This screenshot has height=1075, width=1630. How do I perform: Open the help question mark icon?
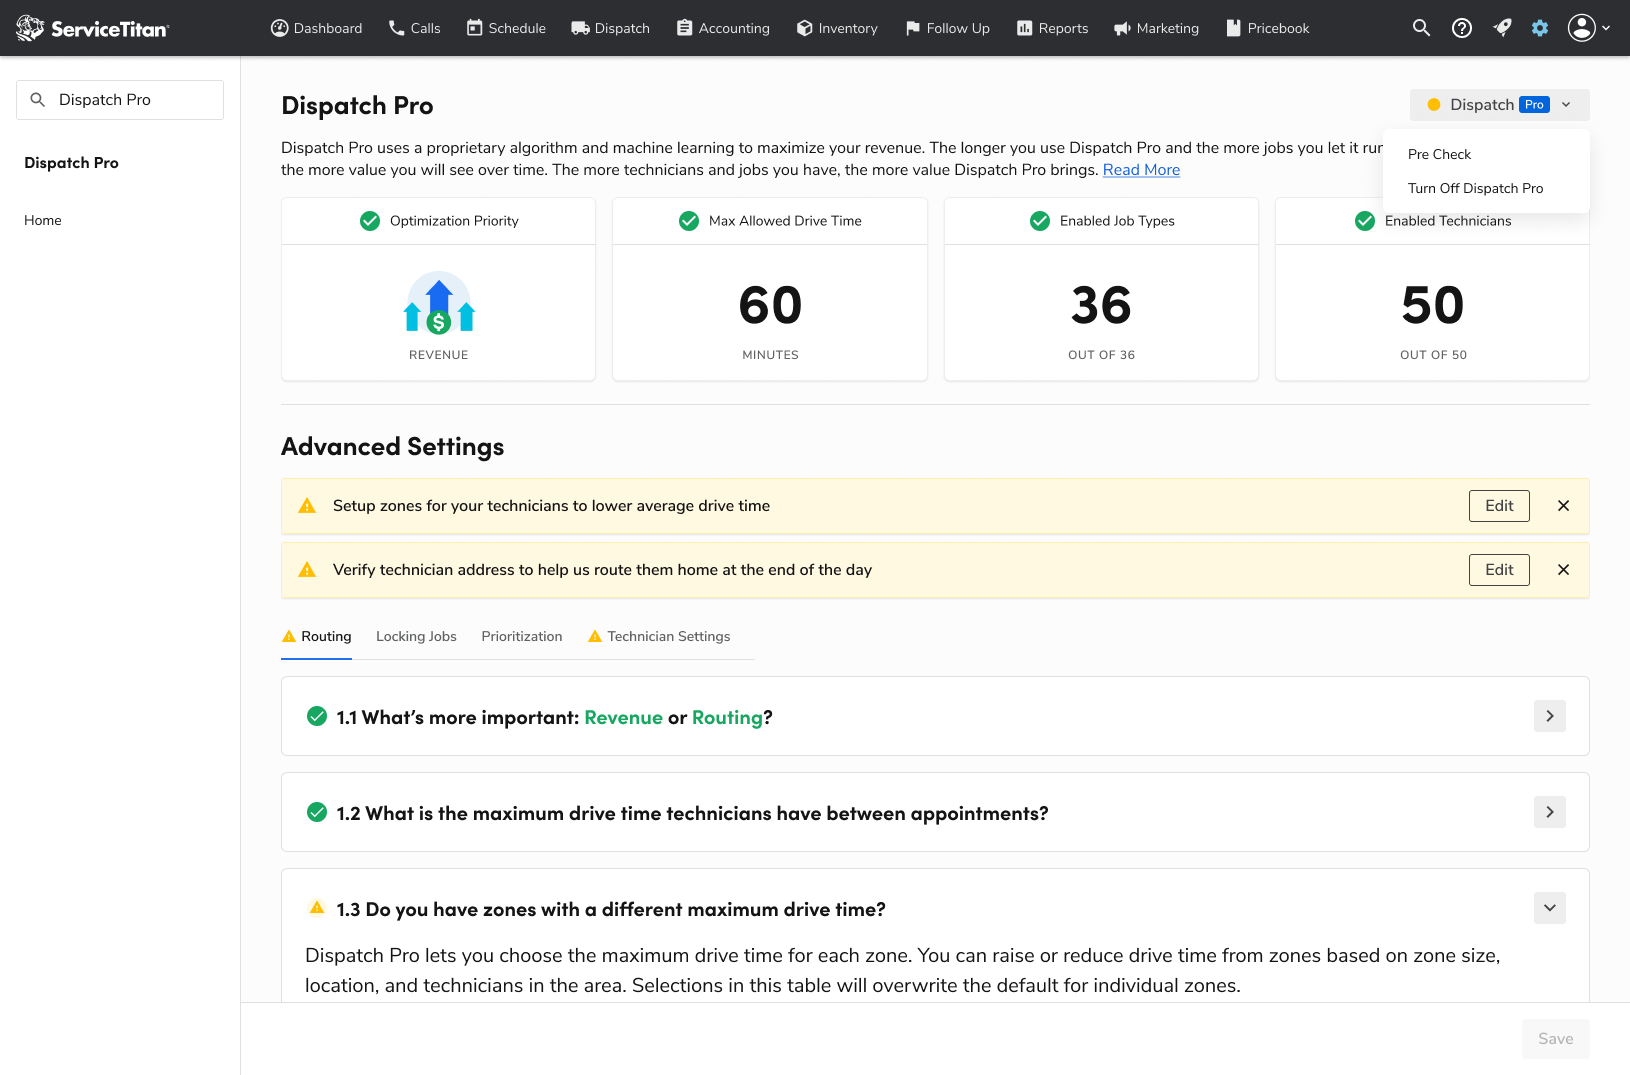coord(1462,28)
